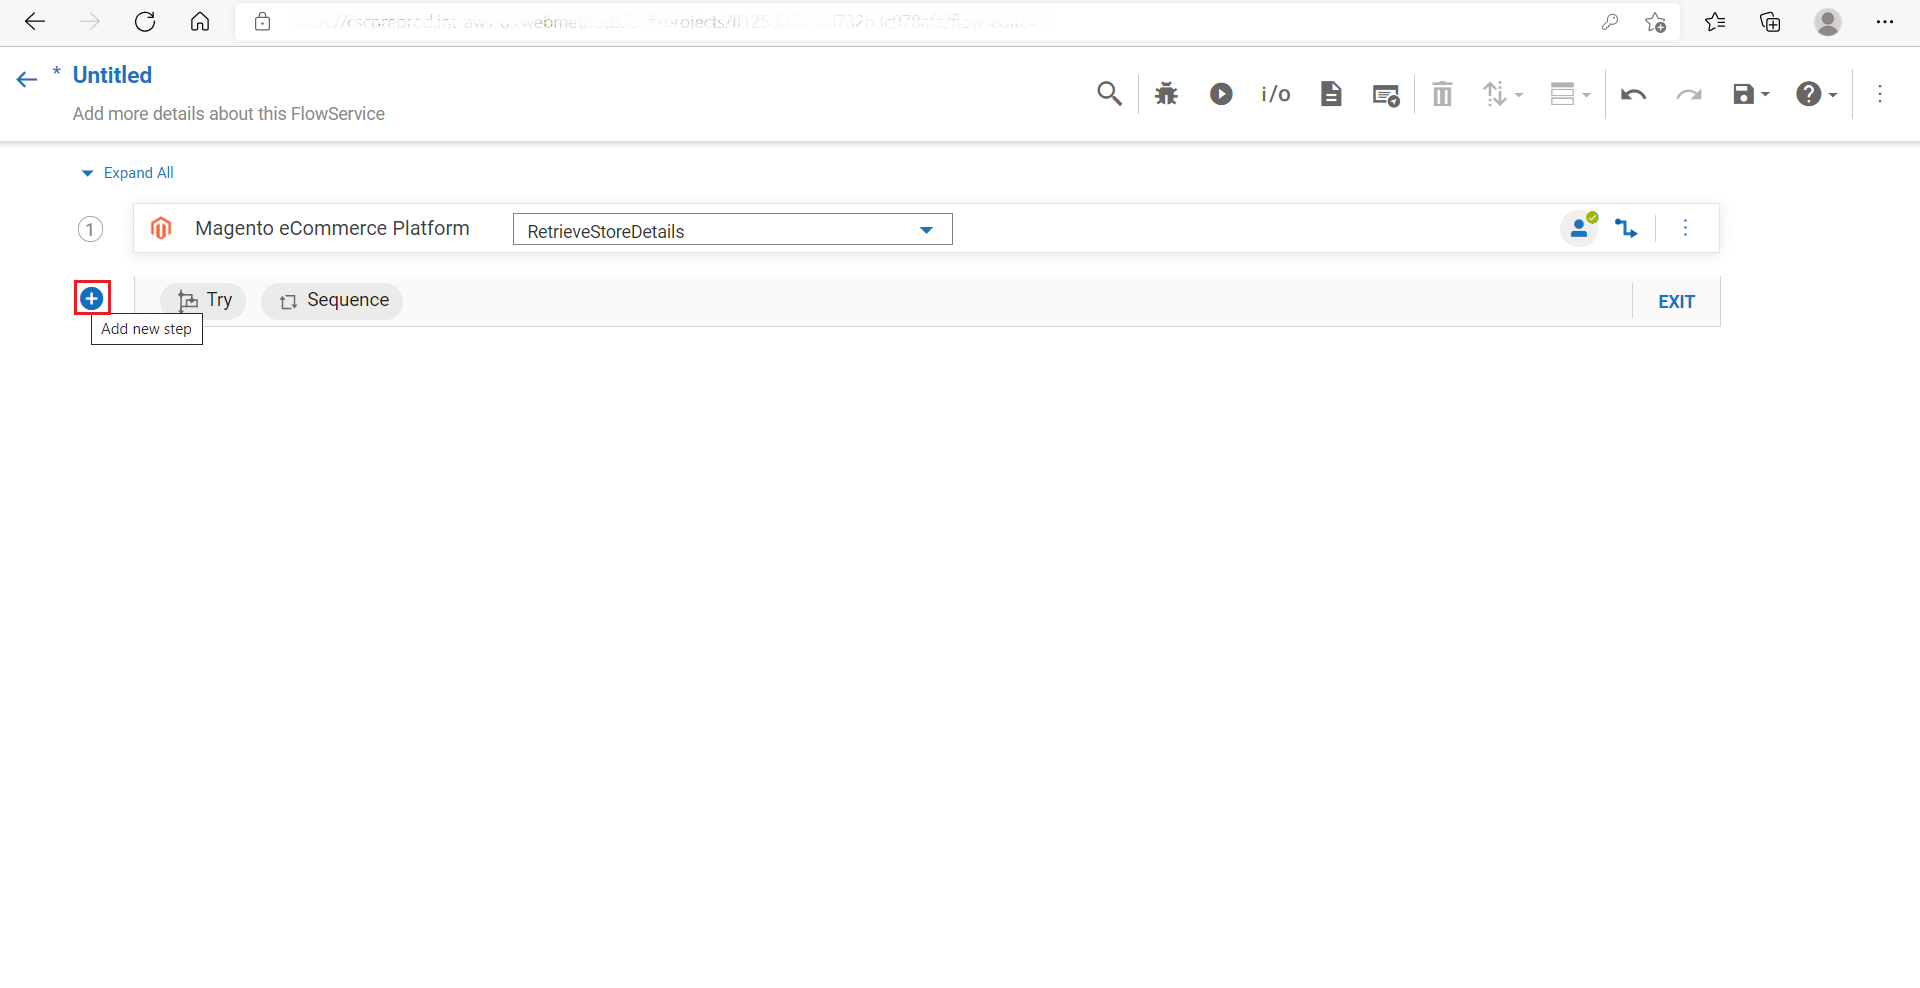Click the EXIT step button
The width and height of the screenshot is (1920, 988).
pos(1676,301)
